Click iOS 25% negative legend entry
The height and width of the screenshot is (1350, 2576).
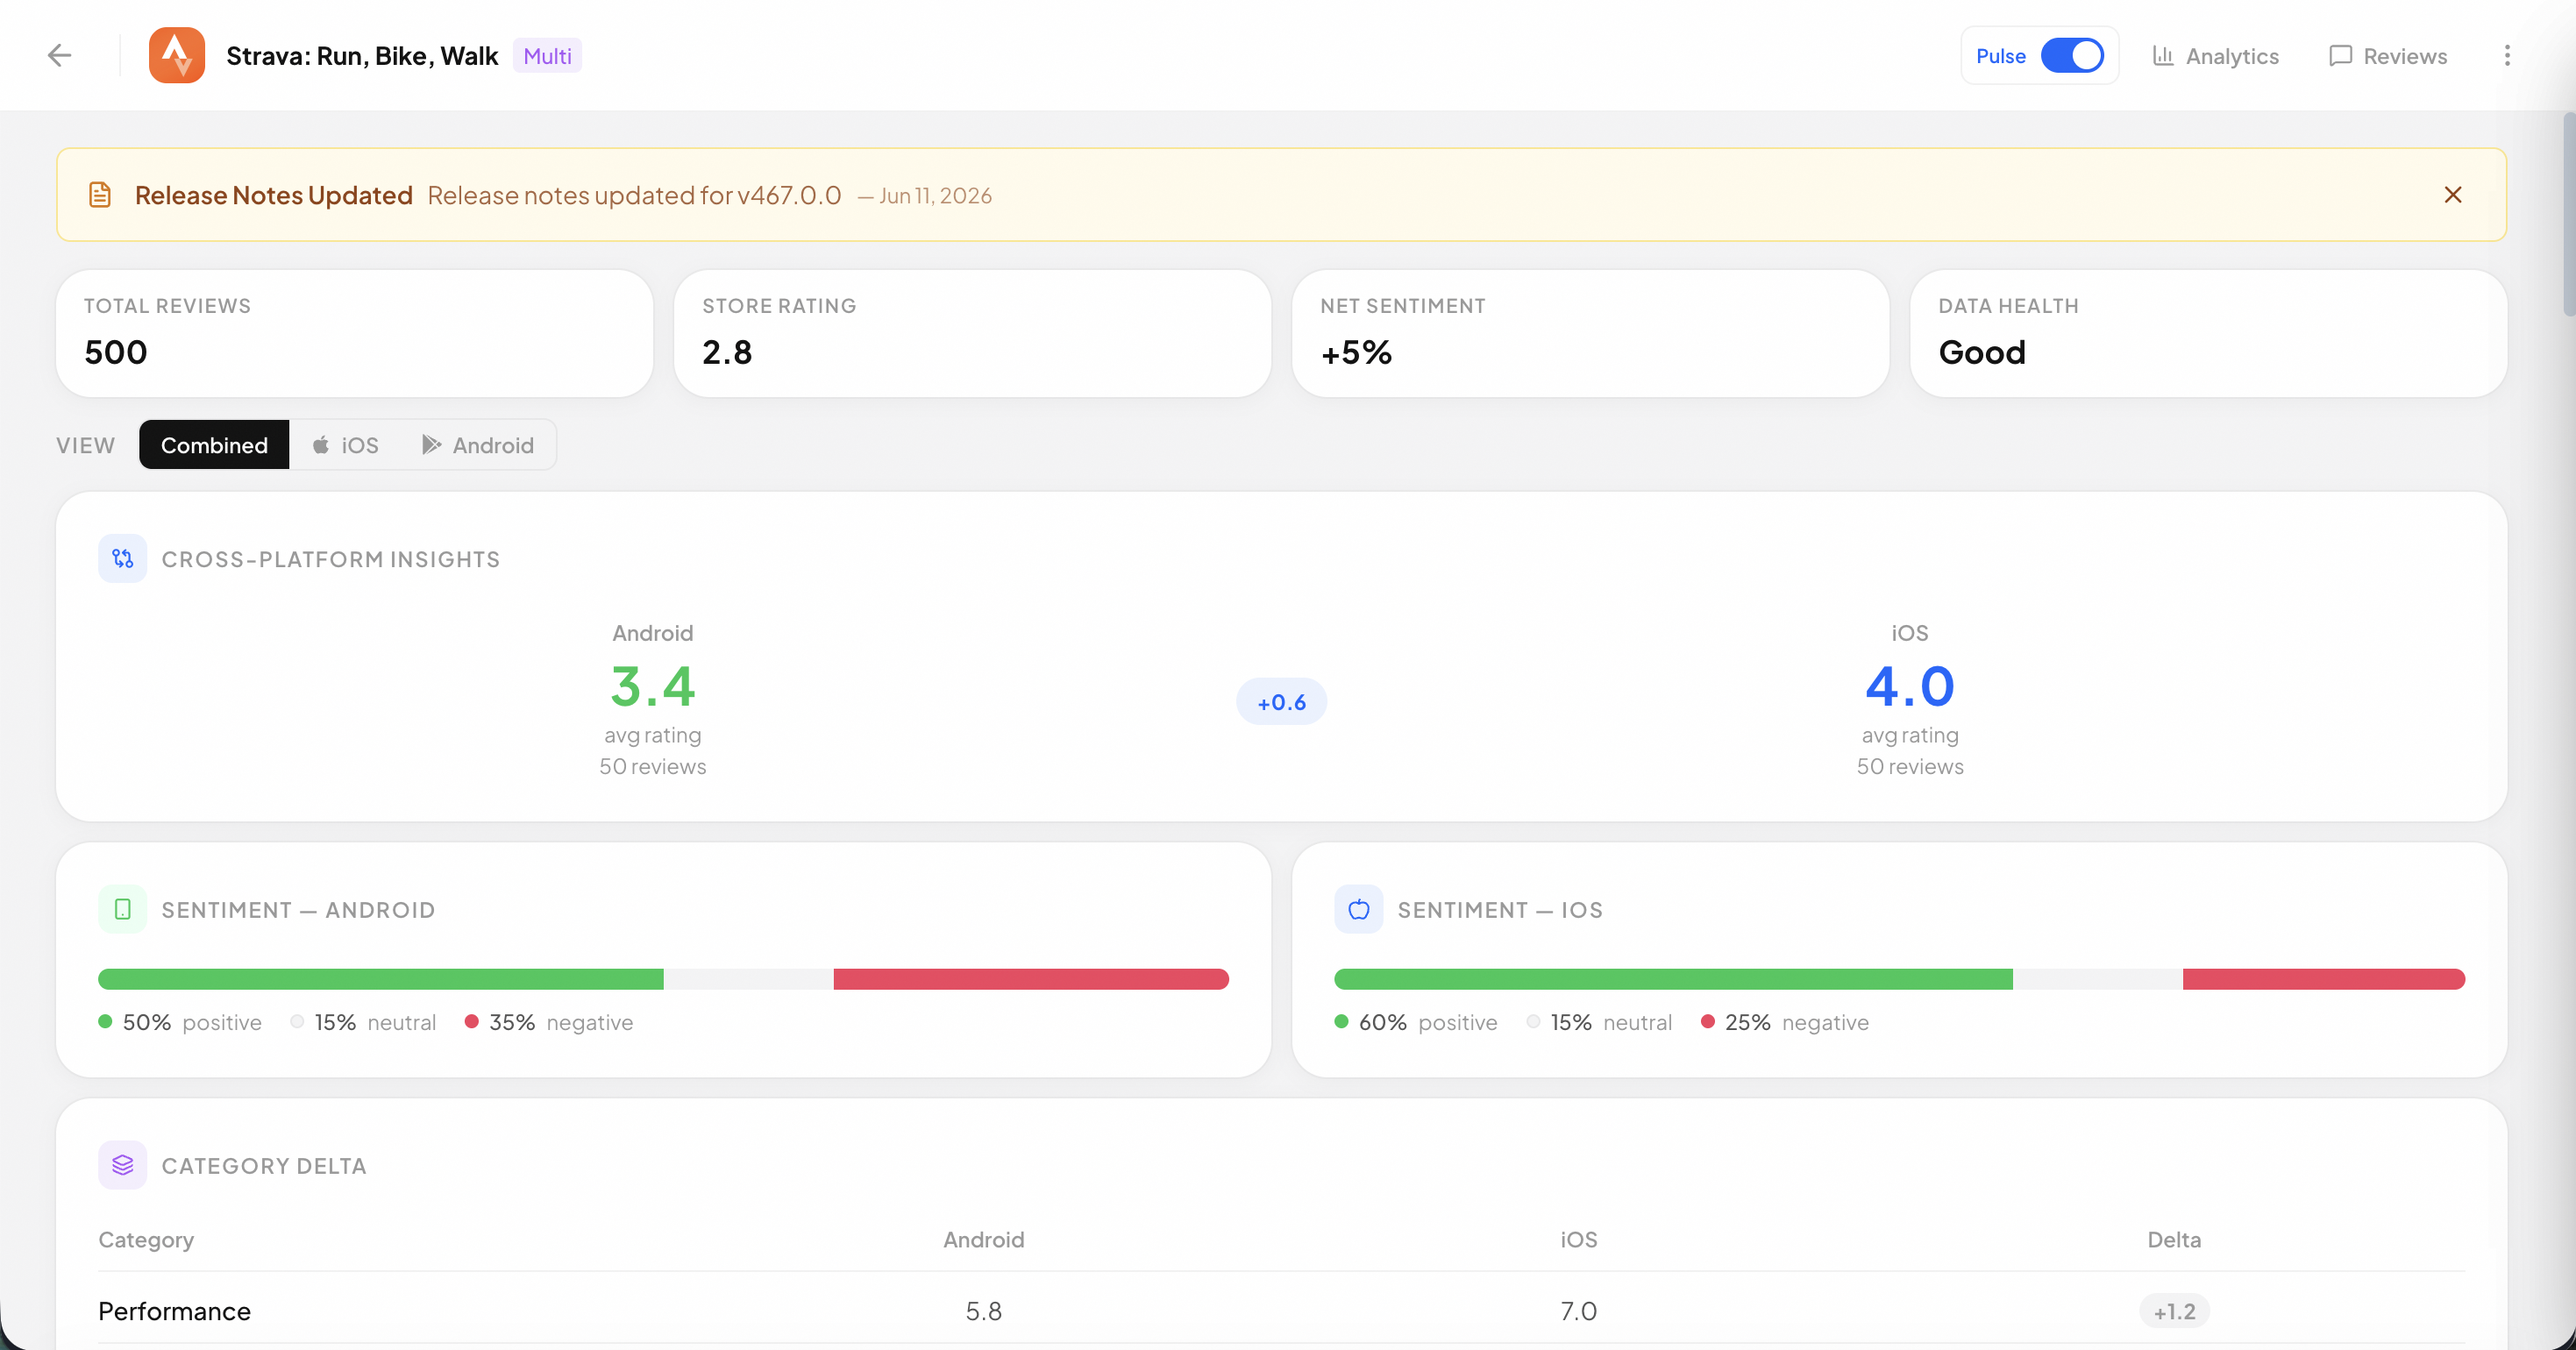click(x=1785, y=1022)
